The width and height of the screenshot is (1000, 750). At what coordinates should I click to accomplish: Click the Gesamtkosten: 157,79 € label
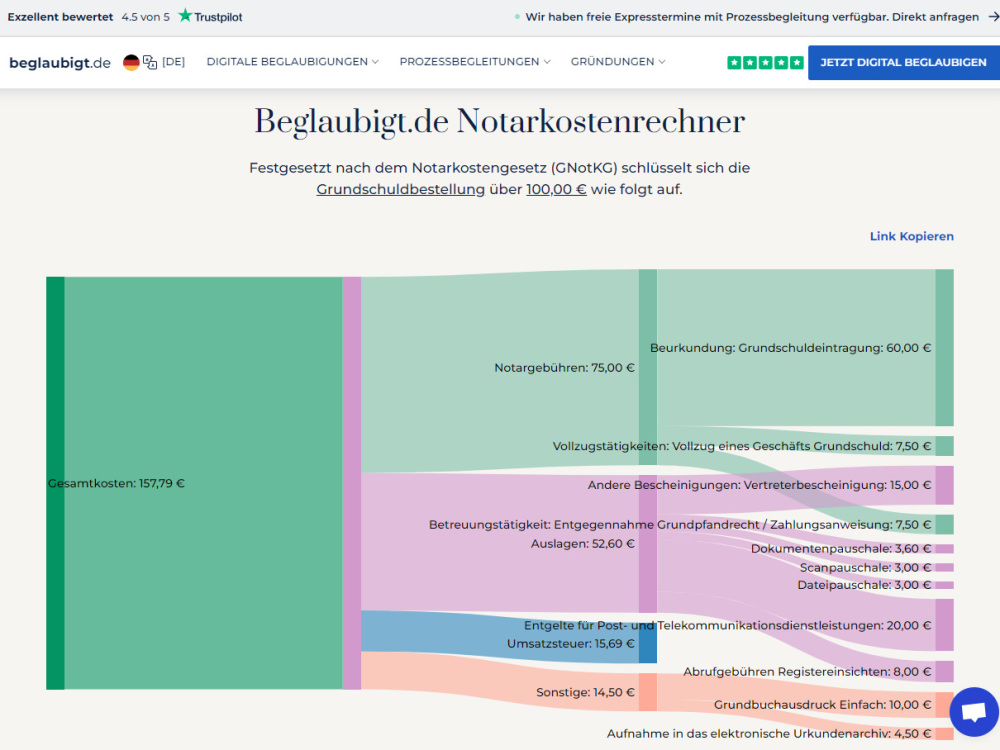pos(116,483)
